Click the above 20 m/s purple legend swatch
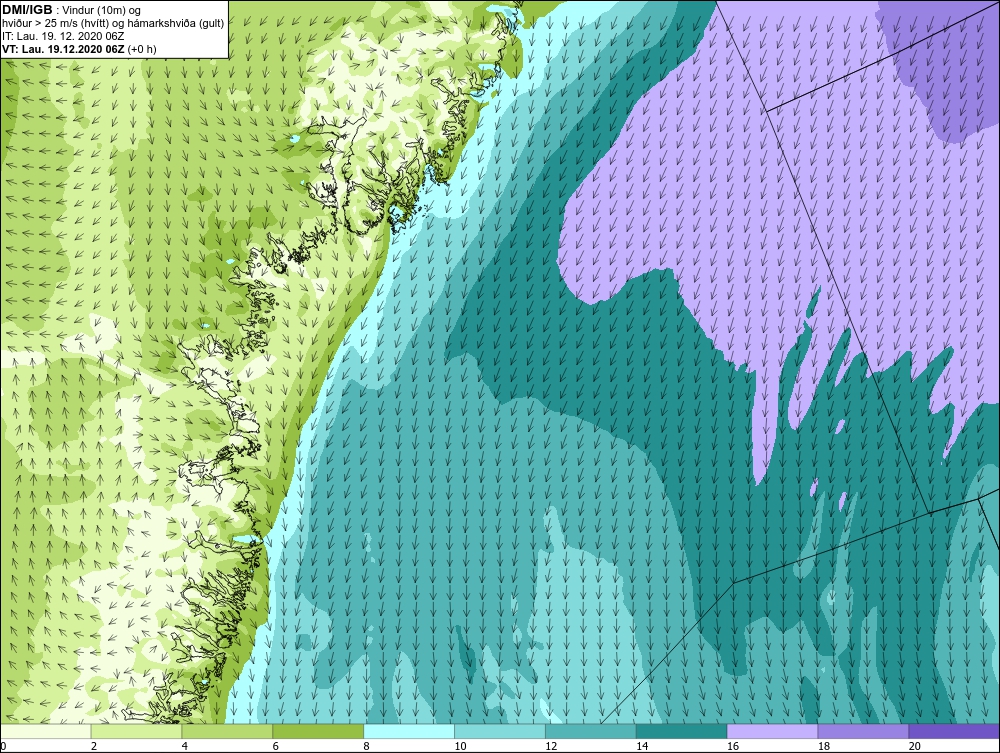 [954, 731]
